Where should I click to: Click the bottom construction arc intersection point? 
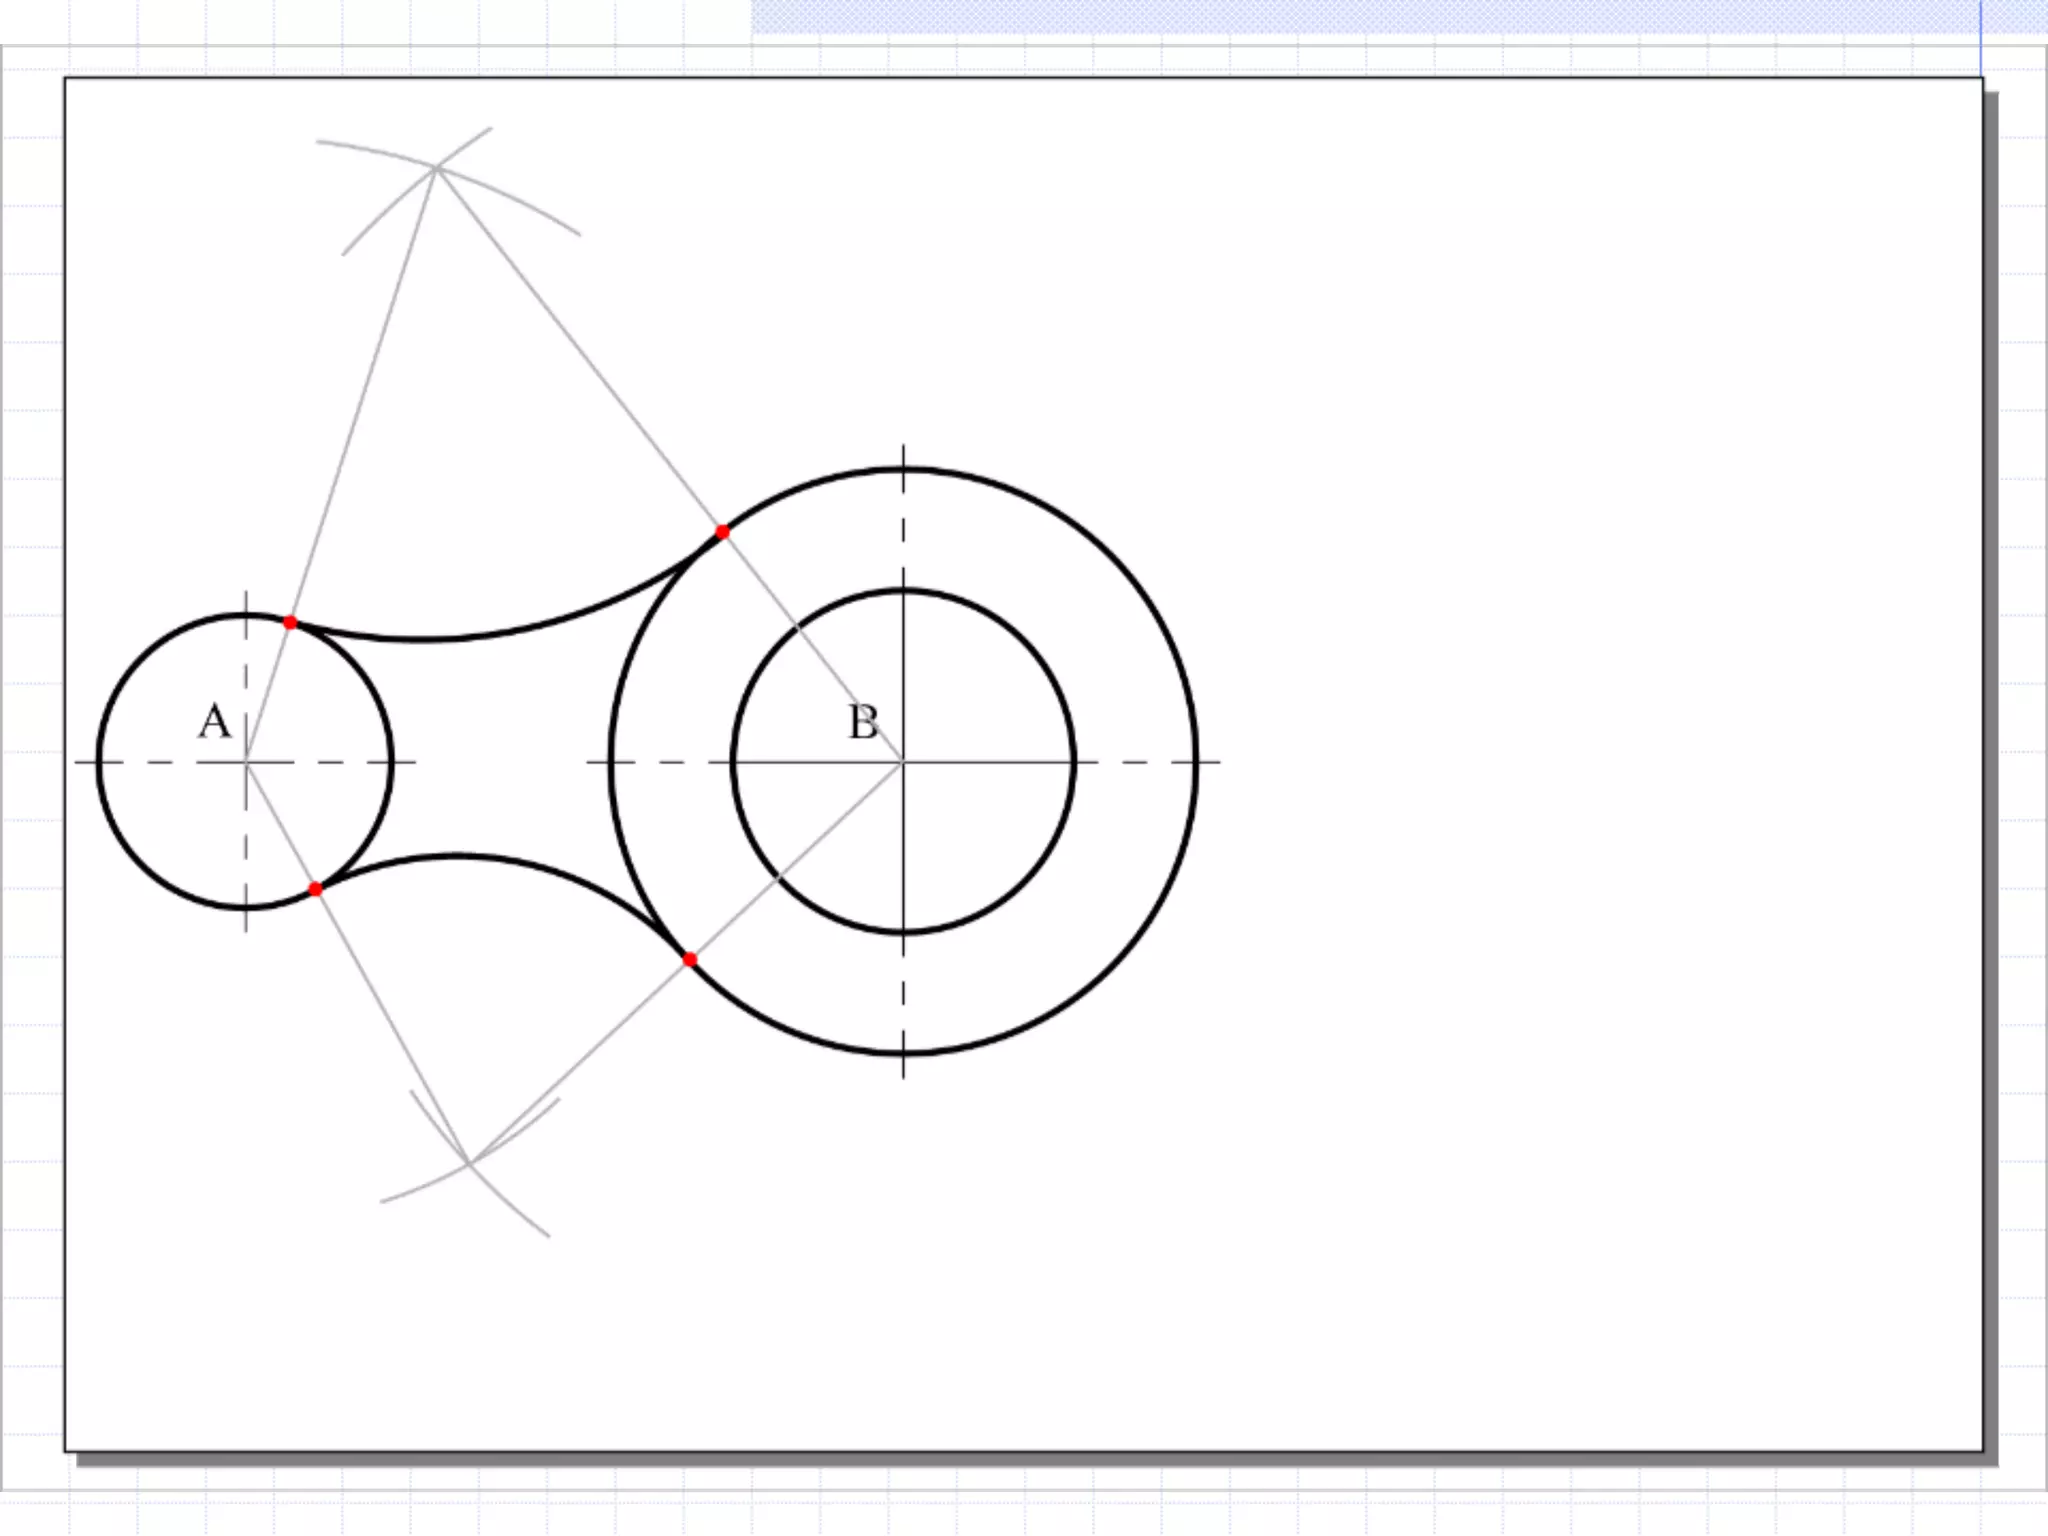pyautogui.click(x=469, y=1162)
